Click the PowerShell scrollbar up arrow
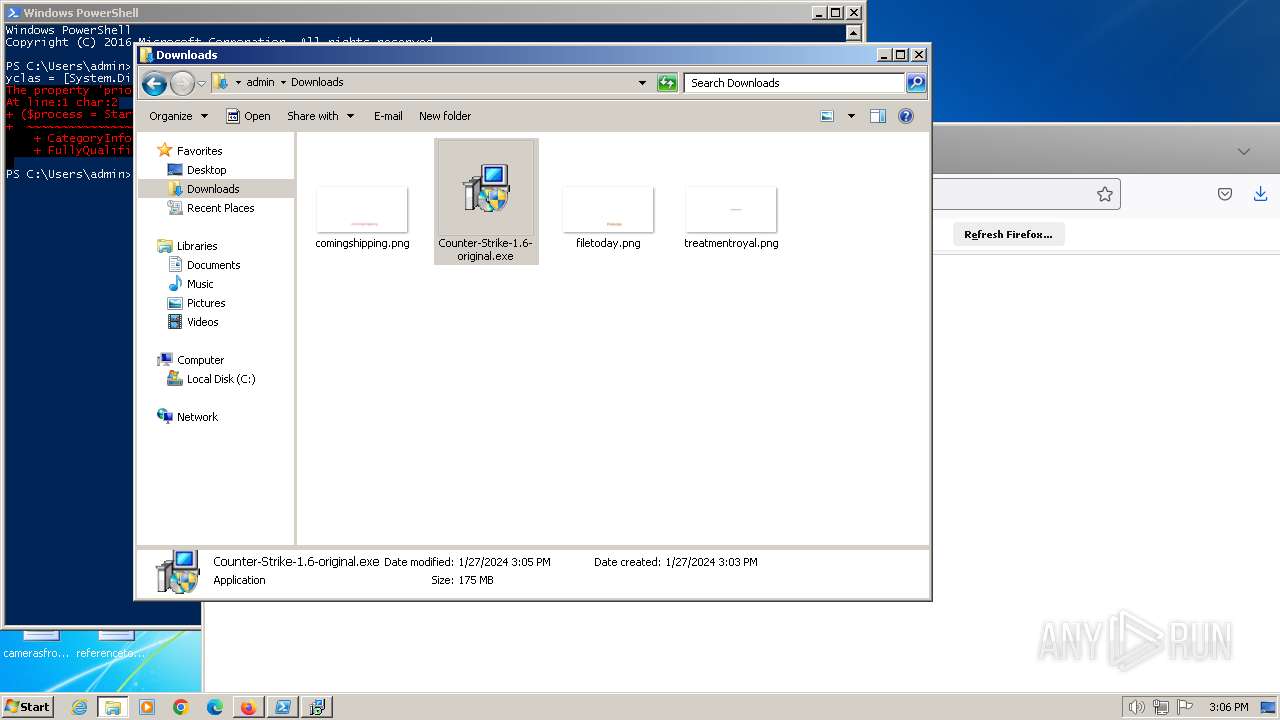 point(853,32)
